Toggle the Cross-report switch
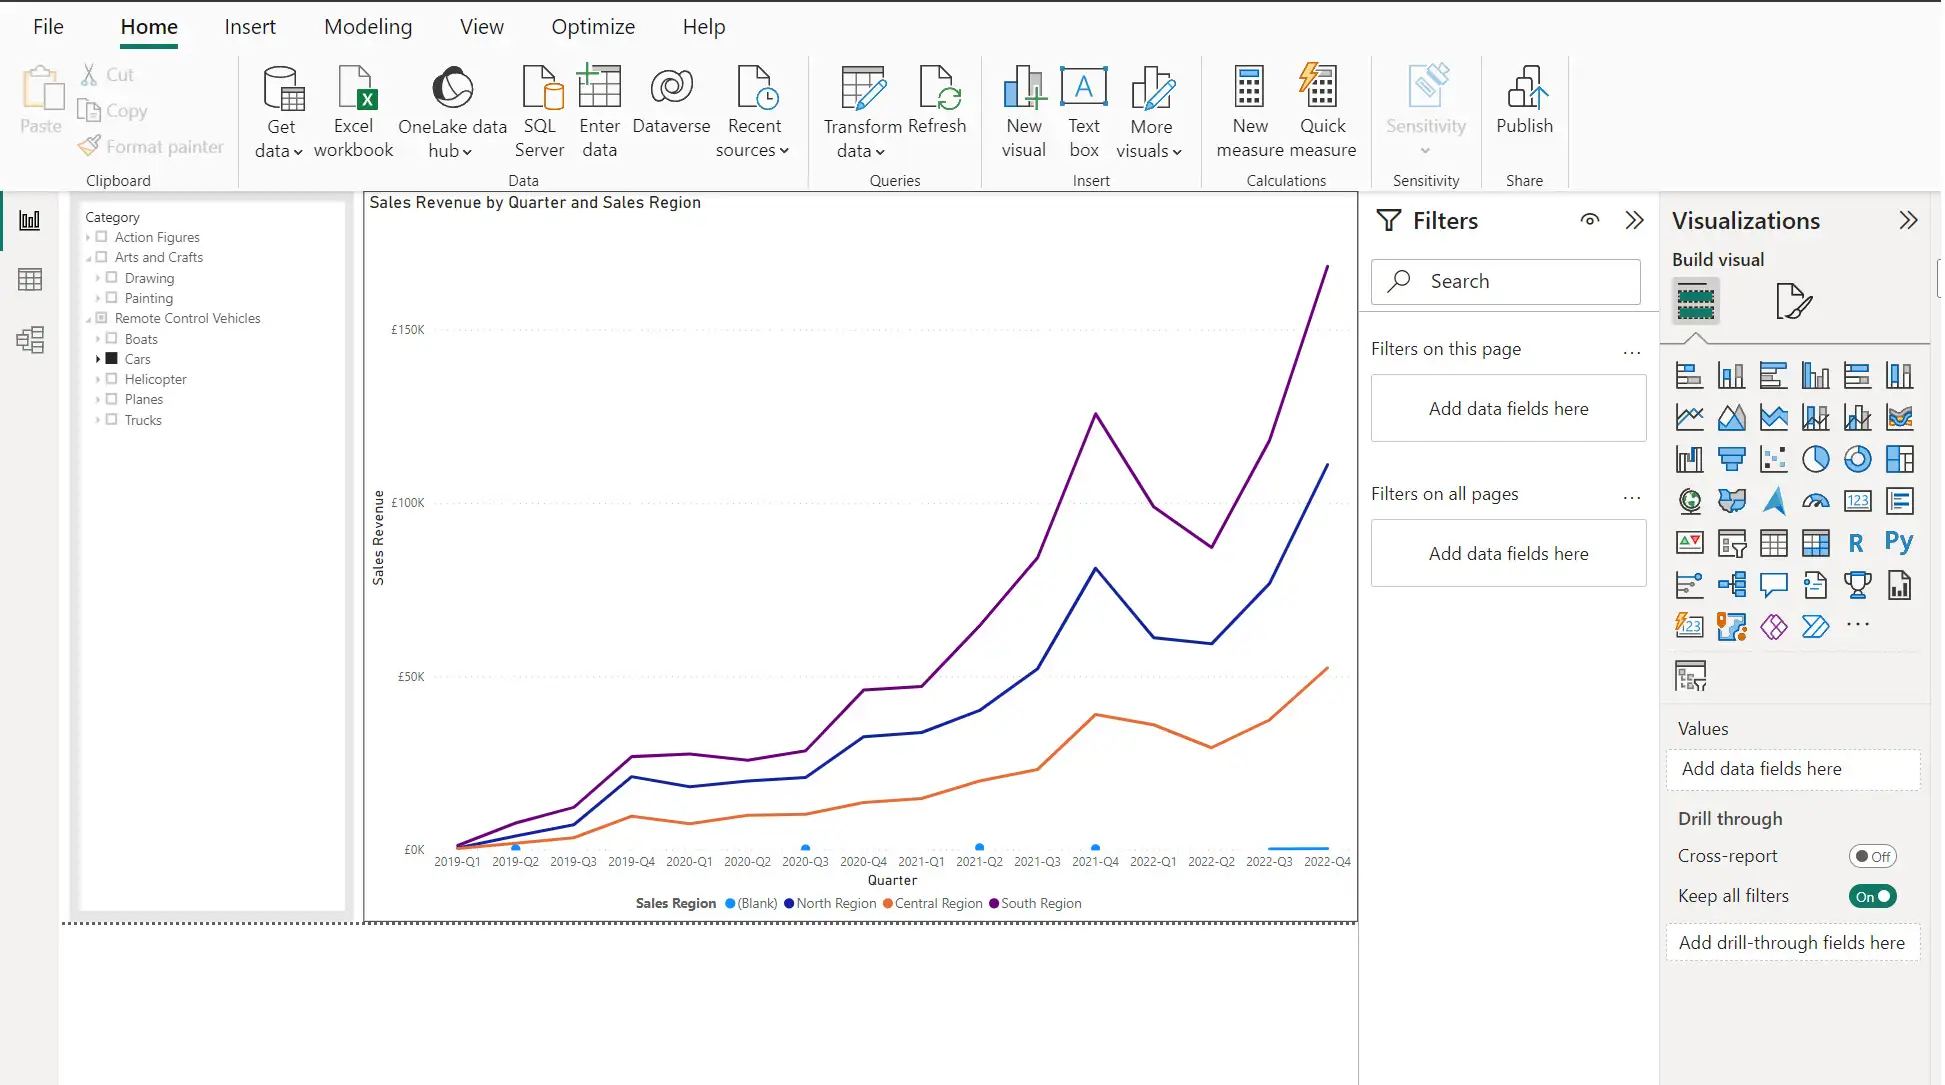1945x1085 pixels. 1872,856
